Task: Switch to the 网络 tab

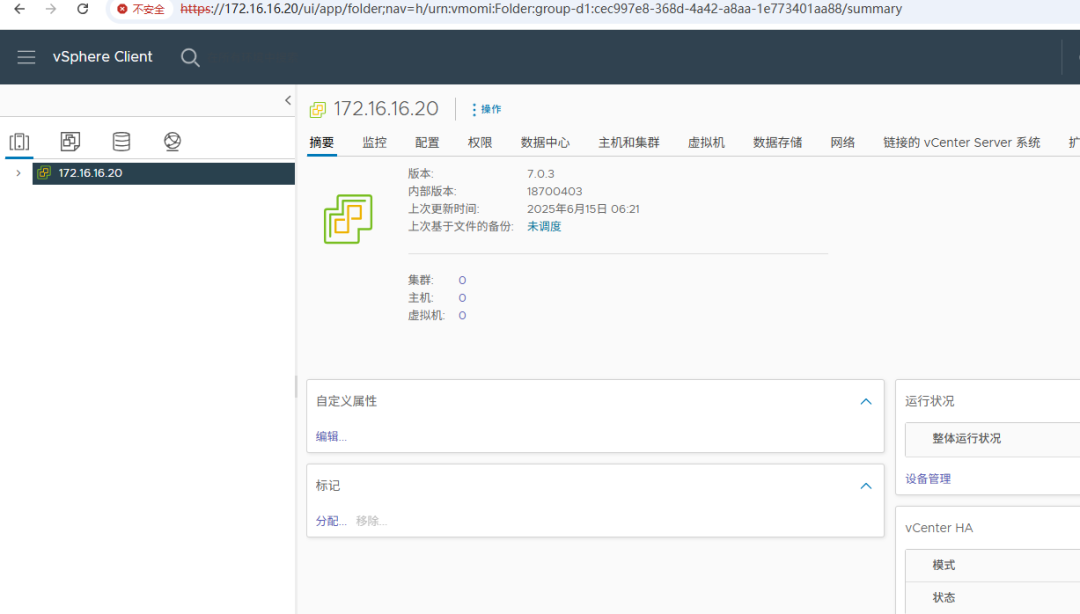Action: [843, 143]
